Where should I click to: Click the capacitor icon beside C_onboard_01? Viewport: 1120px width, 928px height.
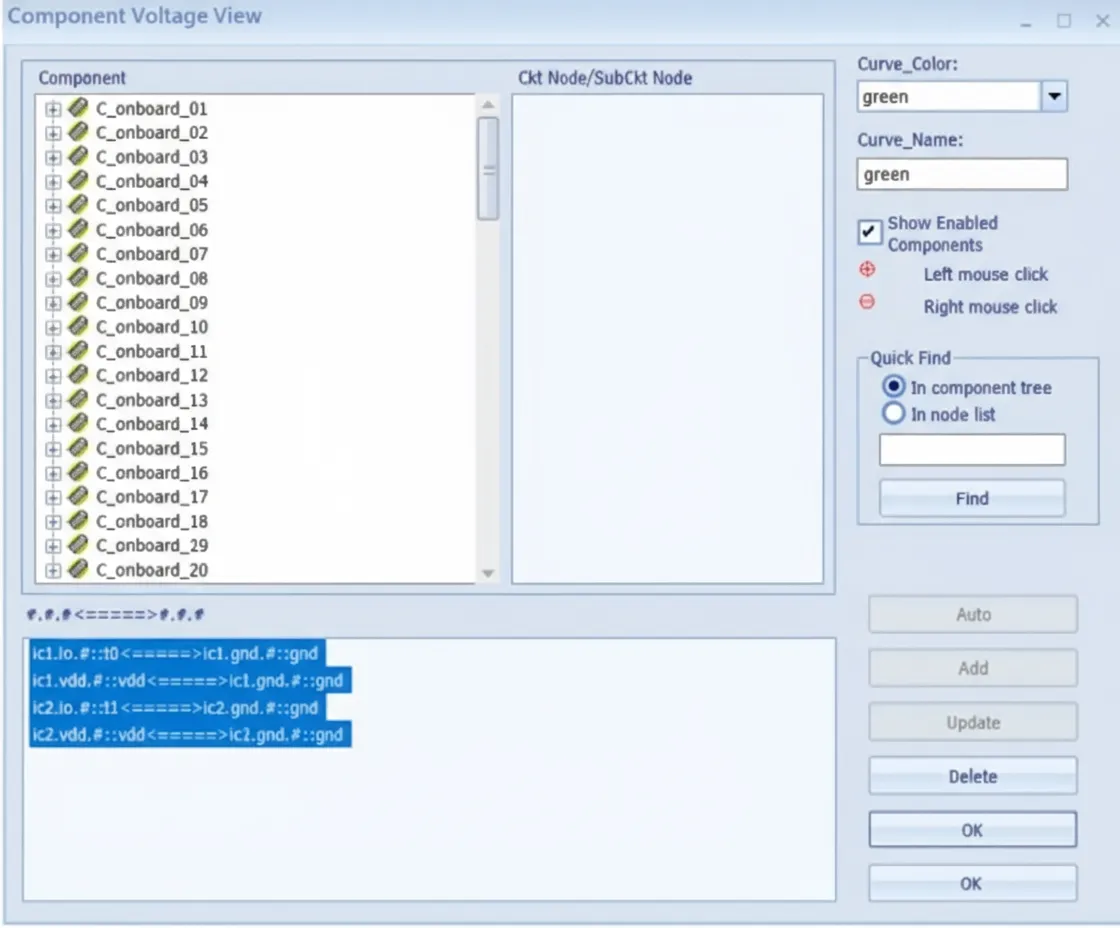[79, 108]
